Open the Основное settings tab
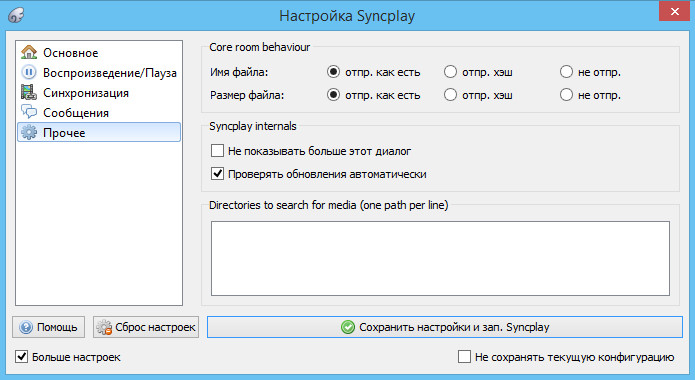The image size is (695, 380). [99, 52]
